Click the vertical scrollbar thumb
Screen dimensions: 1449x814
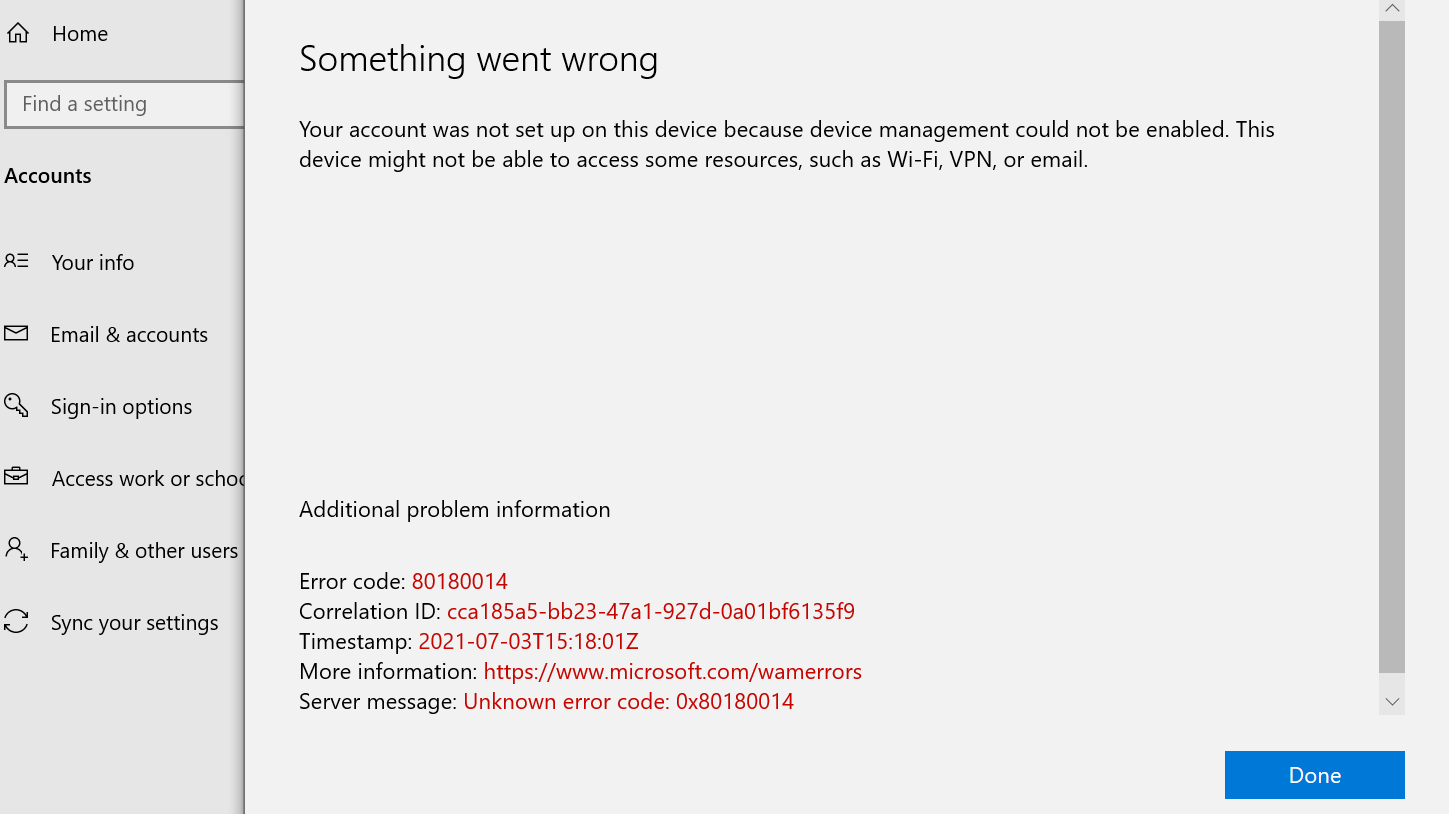coord(1392,347)
